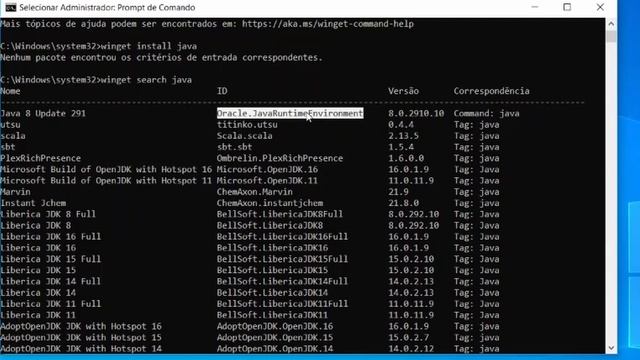Close the Command Prompt window

point(600,7)
